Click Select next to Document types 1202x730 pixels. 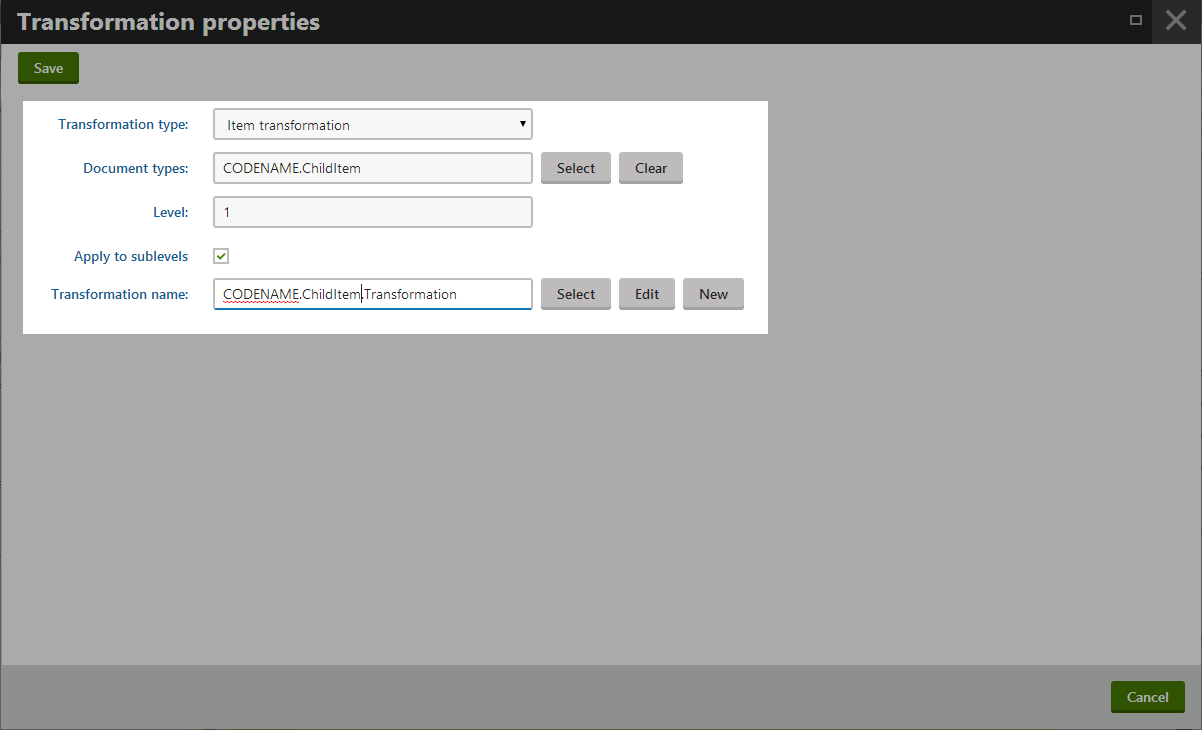[x=576, y=168]
